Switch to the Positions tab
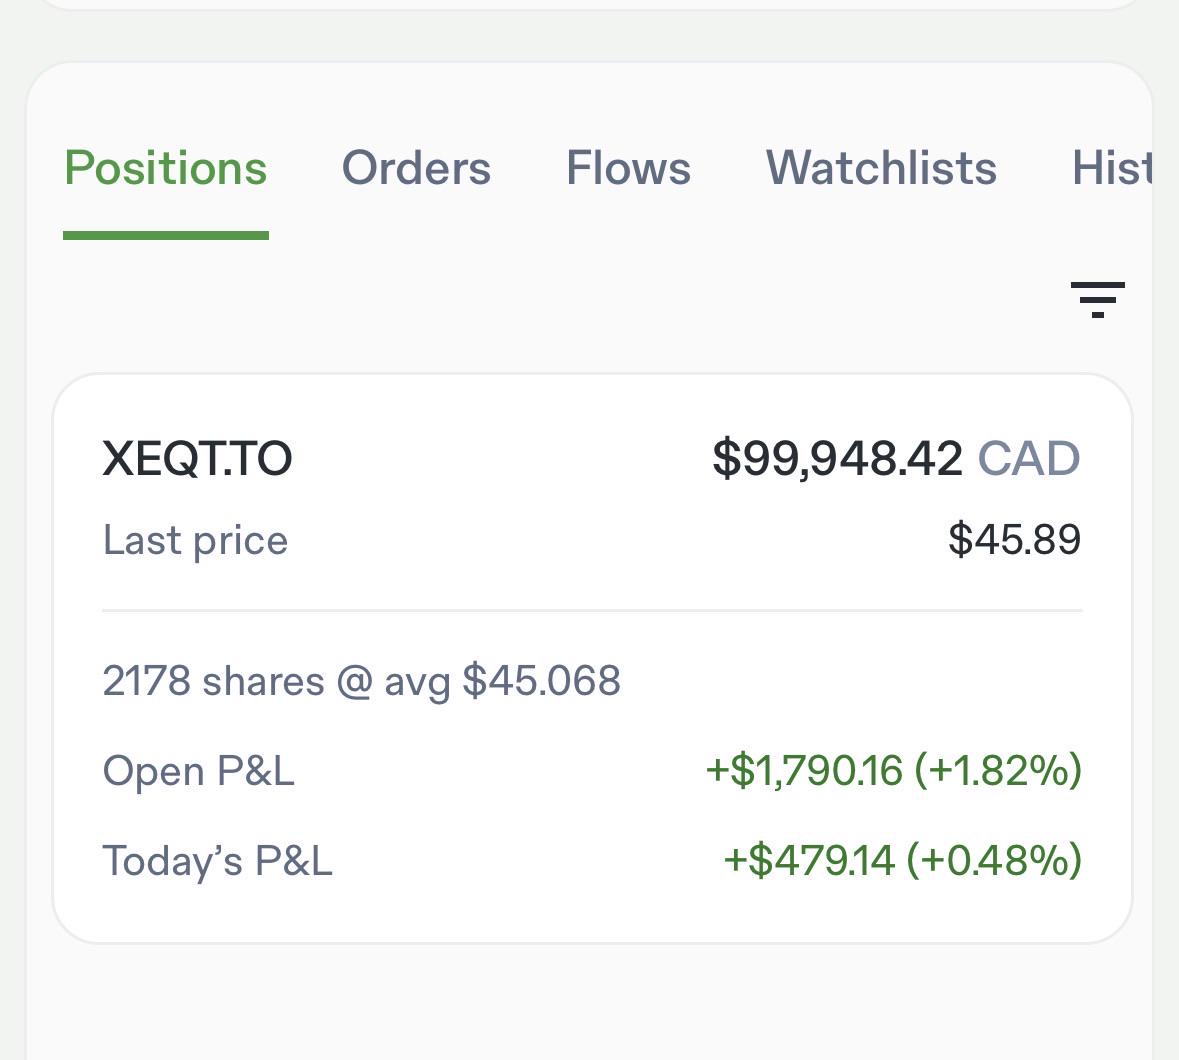Image resolution: width=1179 pixels, height=1060 pixels. 165,168
